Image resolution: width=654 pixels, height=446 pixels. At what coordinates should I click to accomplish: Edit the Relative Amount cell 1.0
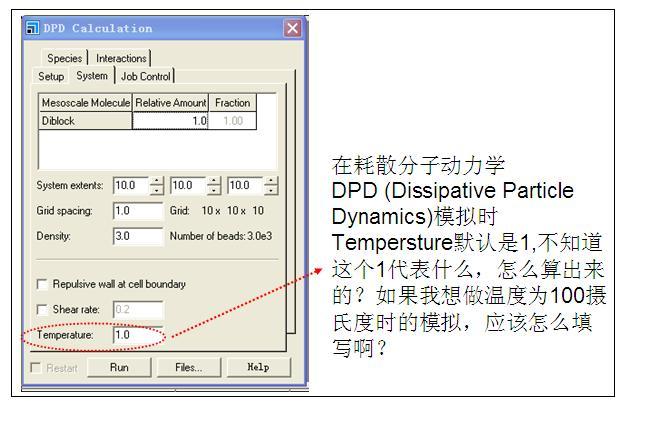pos(171,121)
